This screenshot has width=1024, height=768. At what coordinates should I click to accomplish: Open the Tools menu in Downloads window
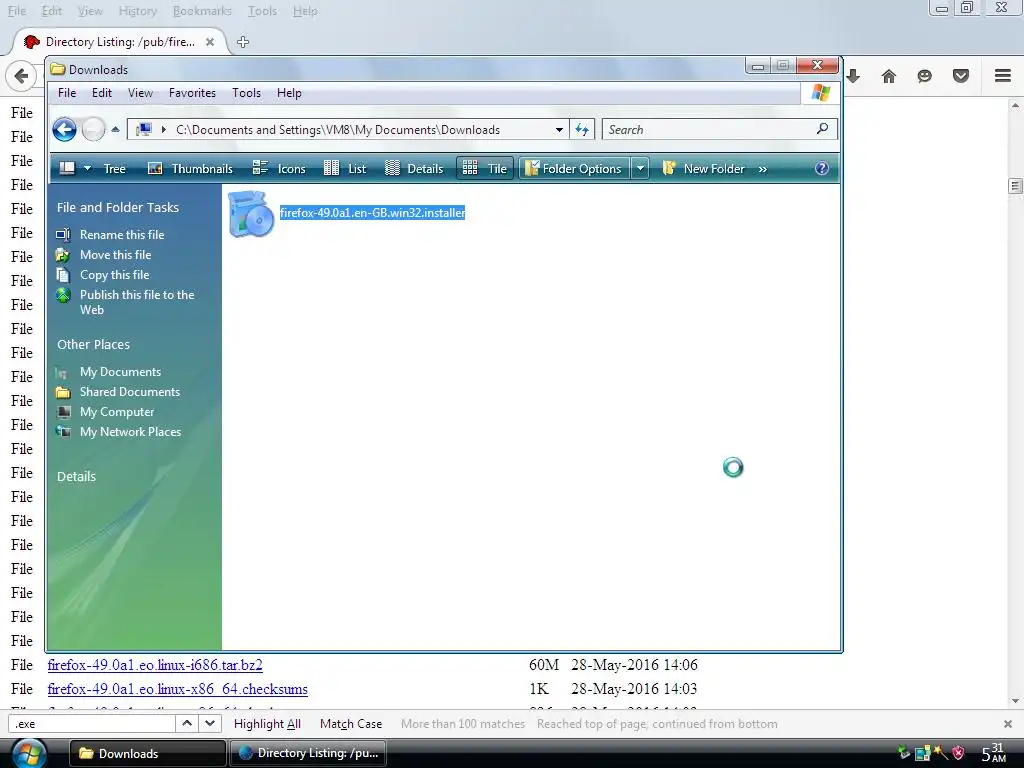click(246, 93)
